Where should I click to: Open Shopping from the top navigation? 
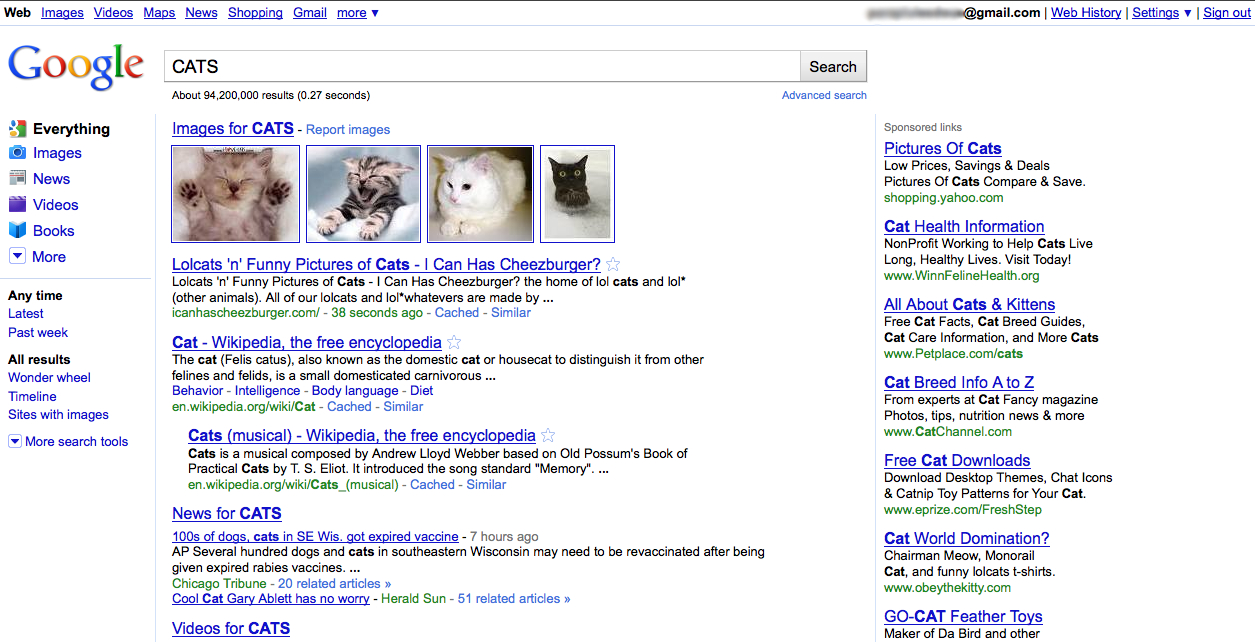click(255, 12)
